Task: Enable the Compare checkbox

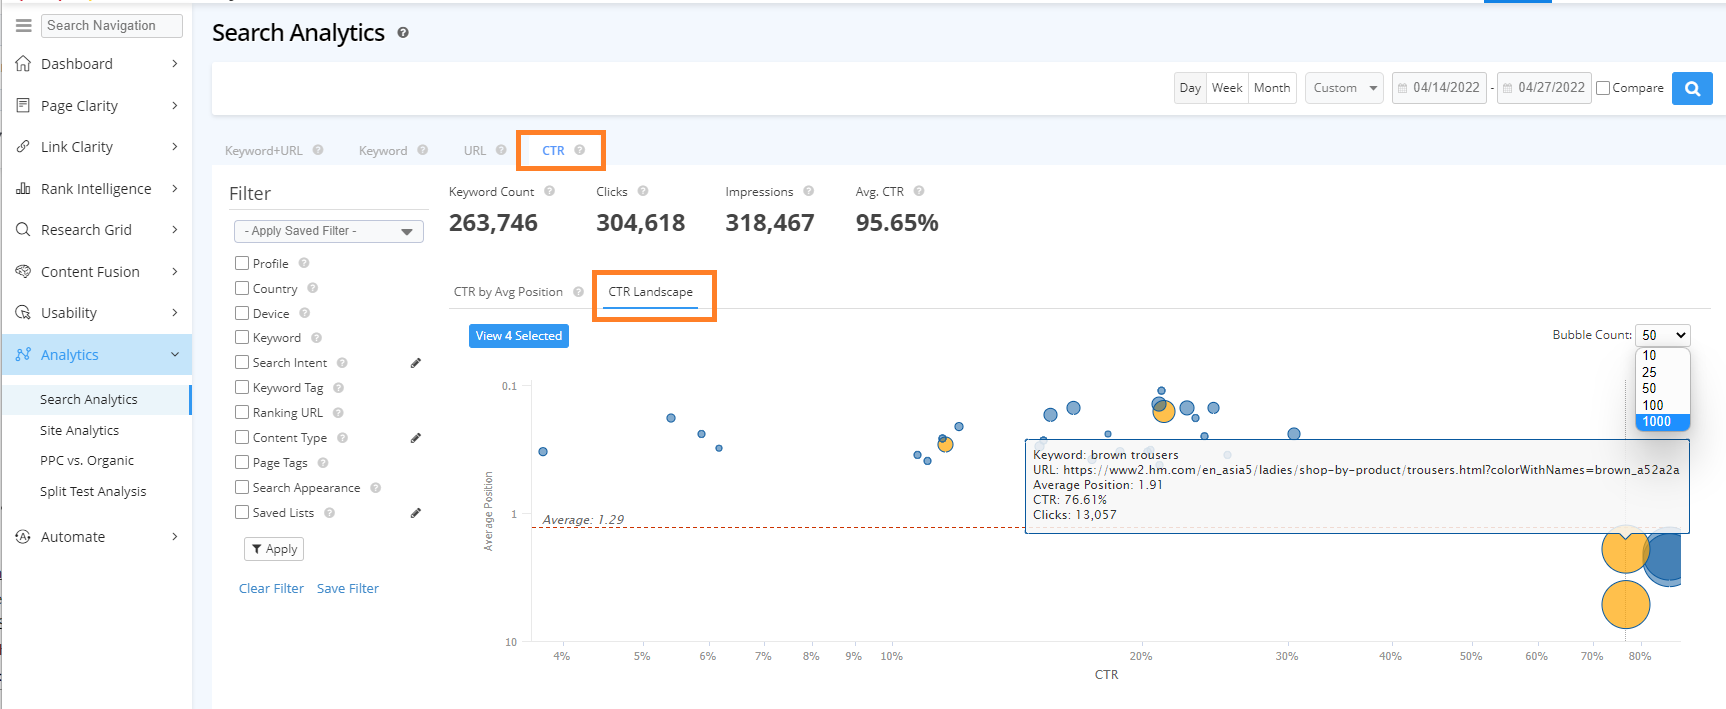Action: (x=1603, y=88)
